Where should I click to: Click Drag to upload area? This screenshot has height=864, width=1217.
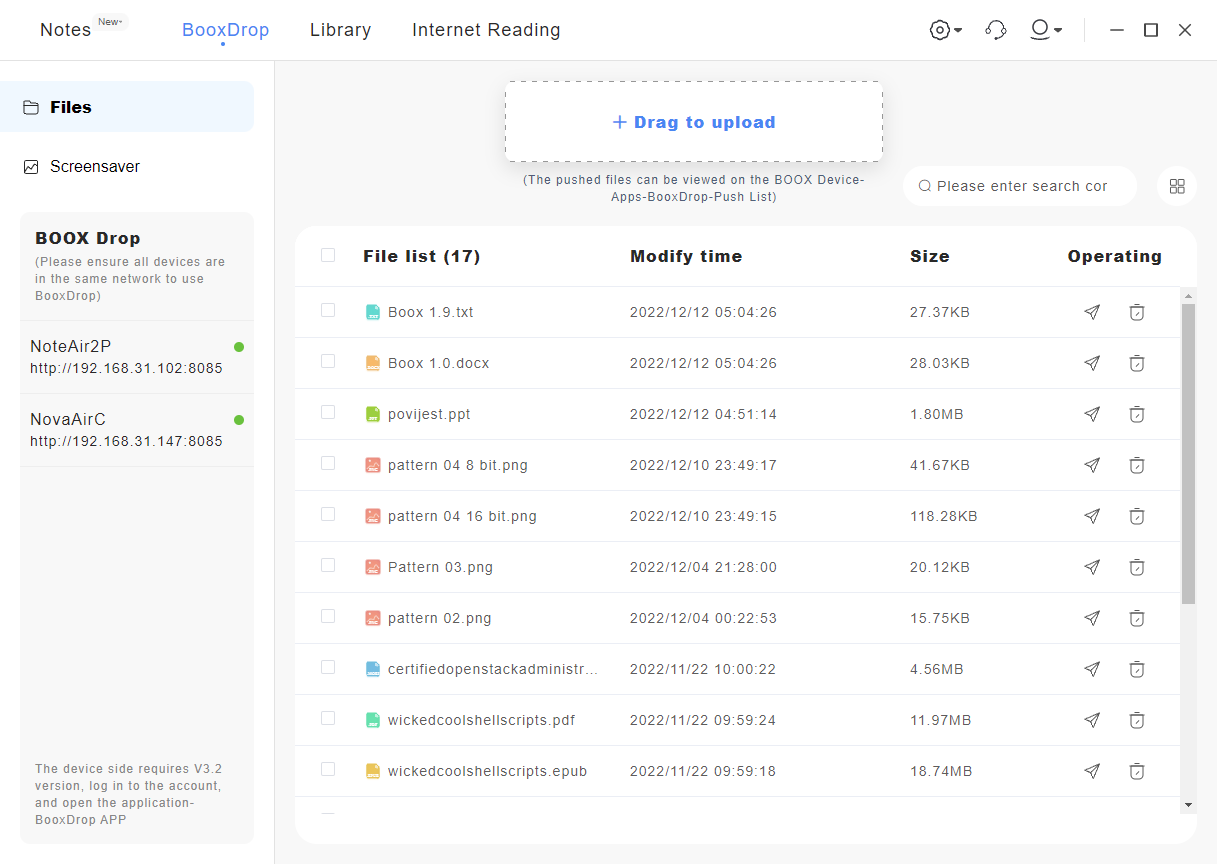coord(694,122)
